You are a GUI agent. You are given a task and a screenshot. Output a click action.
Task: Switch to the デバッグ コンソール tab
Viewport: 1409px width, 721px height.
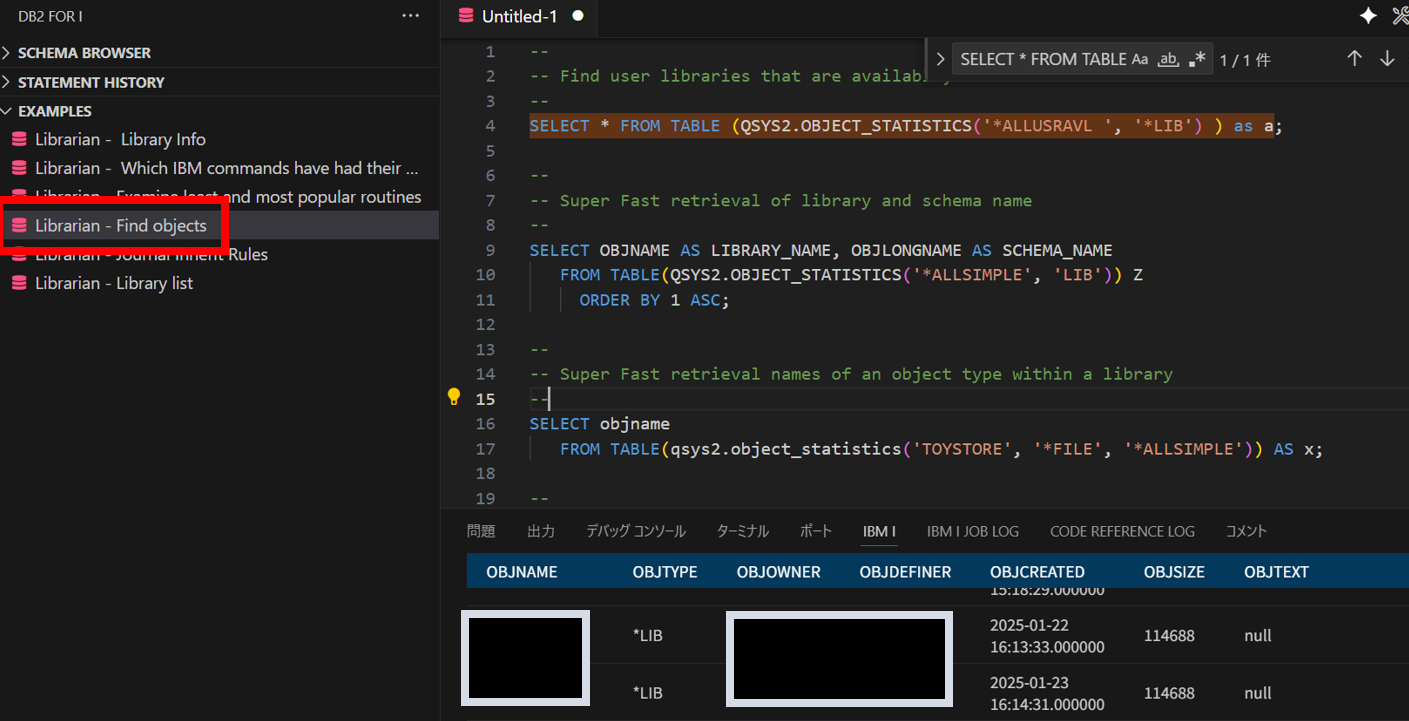(636, 531)
